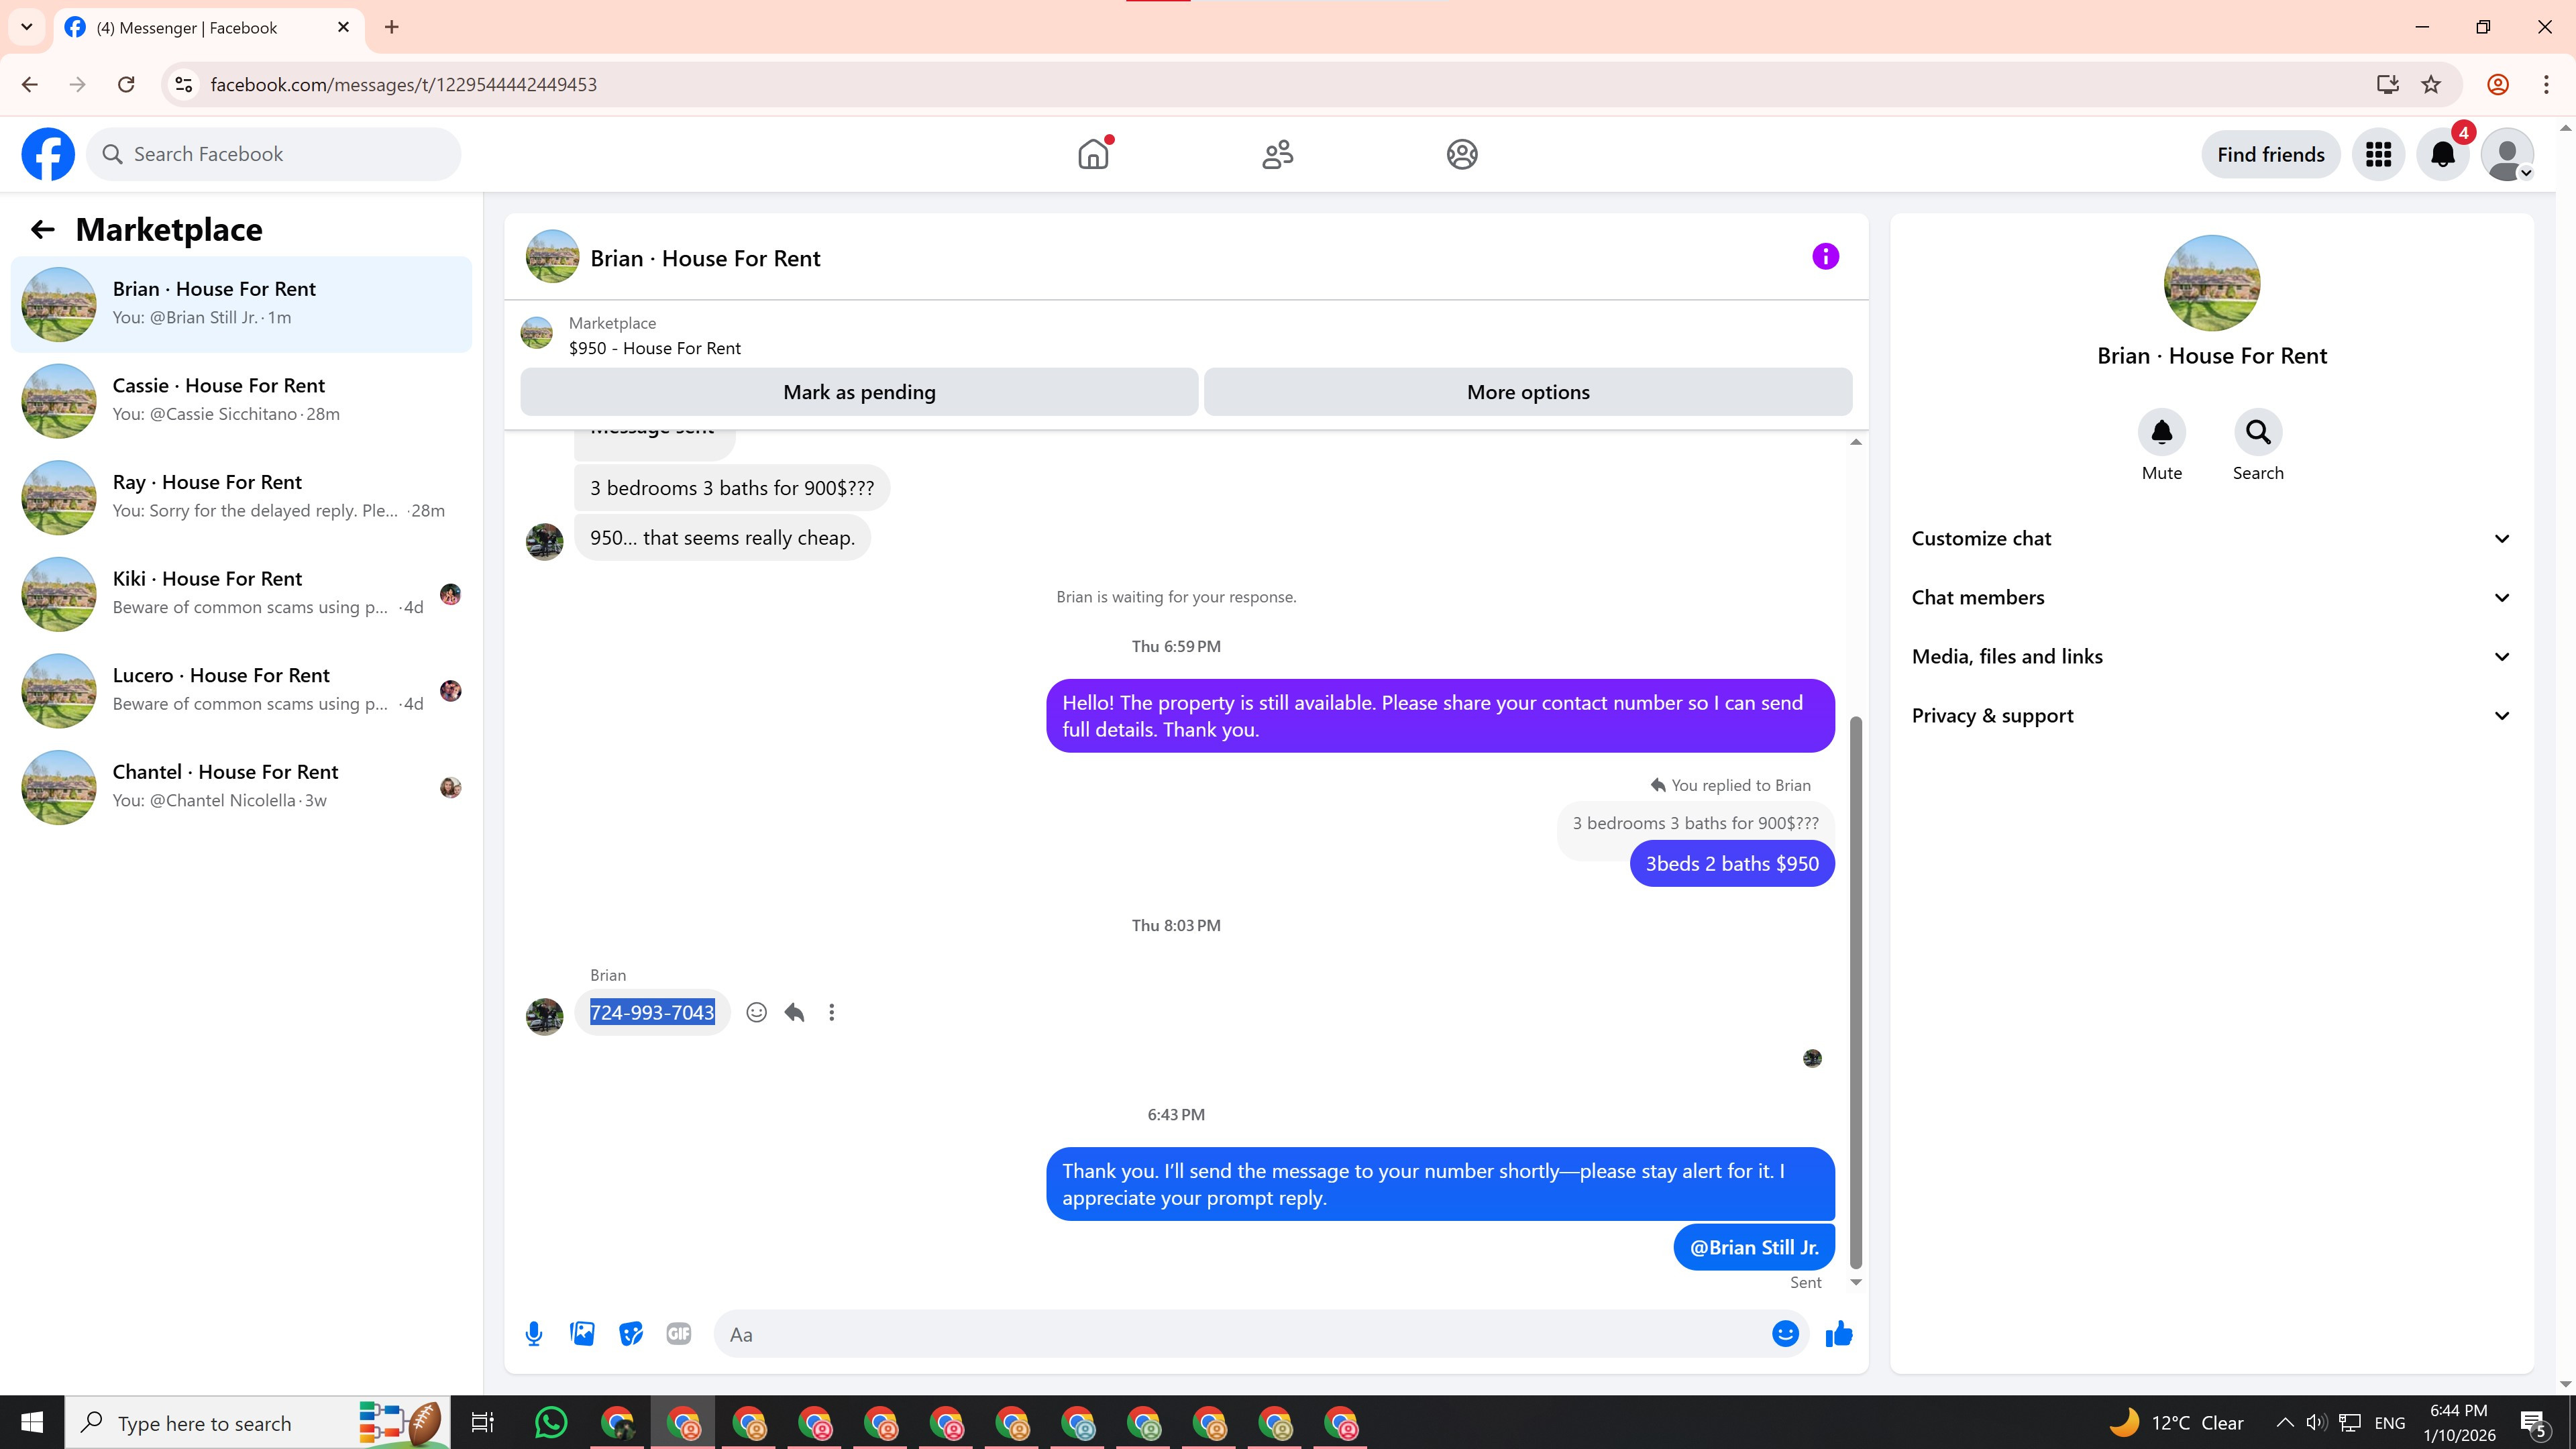Attach a photo with the image icon
The image size is (2576, 1449).
point(582,1334)
